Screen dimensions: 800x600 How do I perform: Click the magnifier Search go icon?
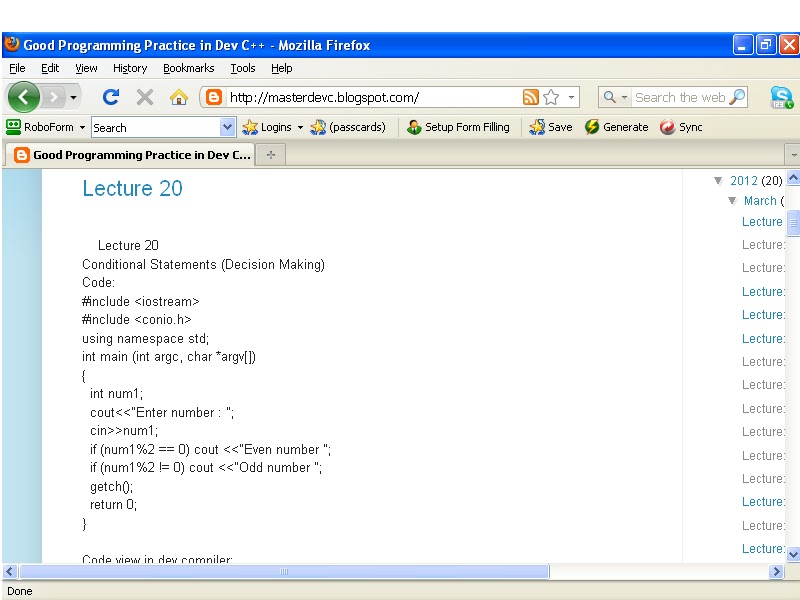click(x=737, y=96)
